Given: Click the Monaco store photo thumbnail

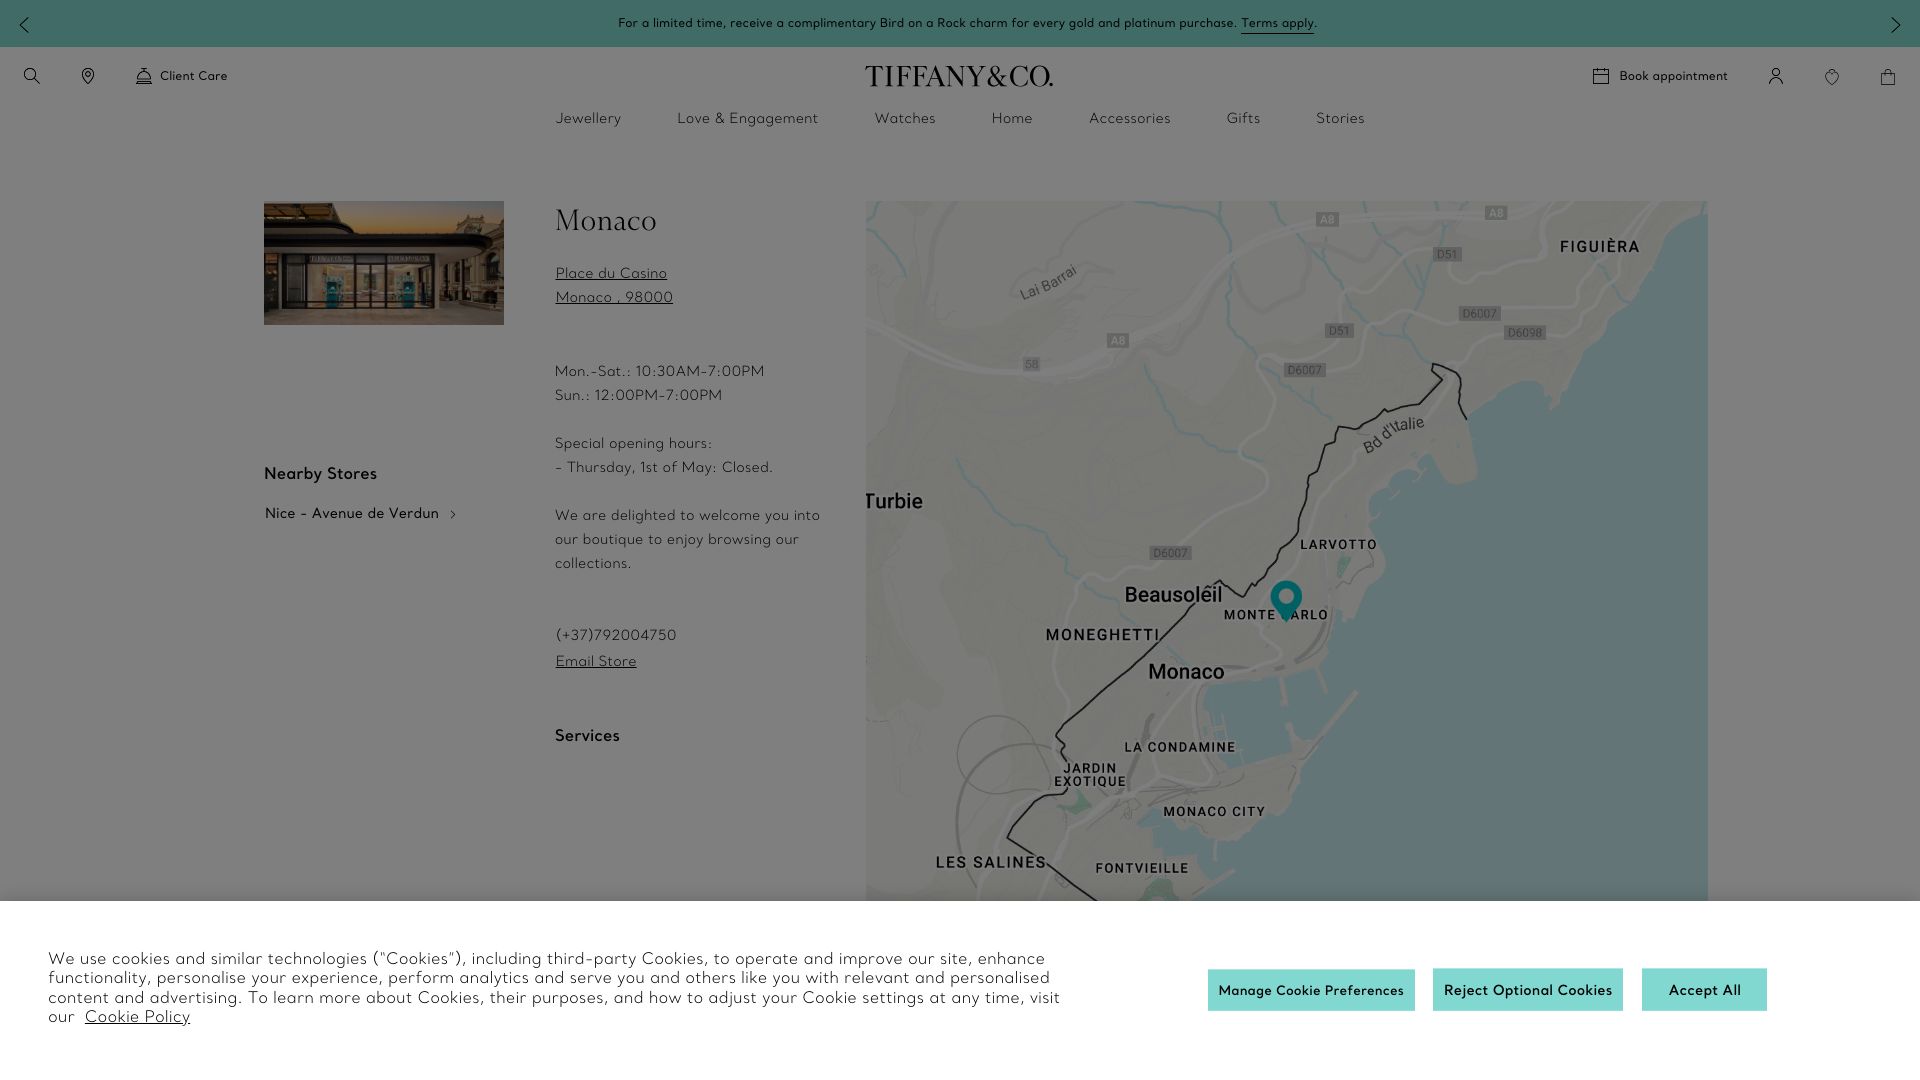Looking at the screenshot, I should (384, 263).
